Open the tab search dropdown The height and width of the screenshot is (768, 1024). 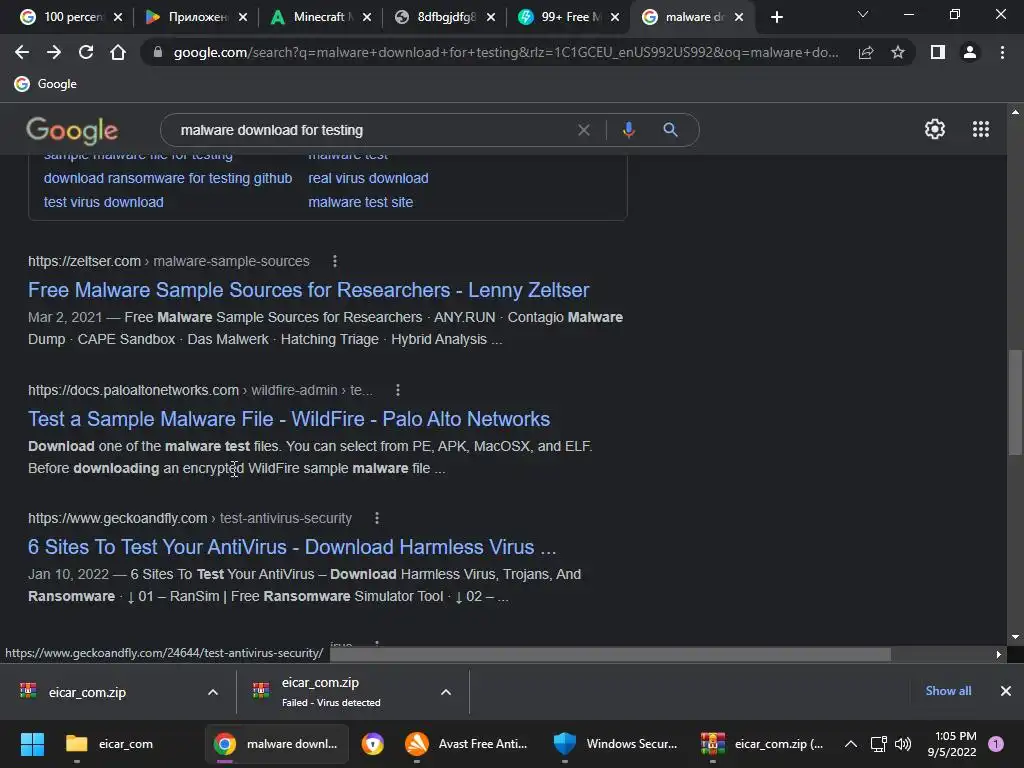pos(863,14)
